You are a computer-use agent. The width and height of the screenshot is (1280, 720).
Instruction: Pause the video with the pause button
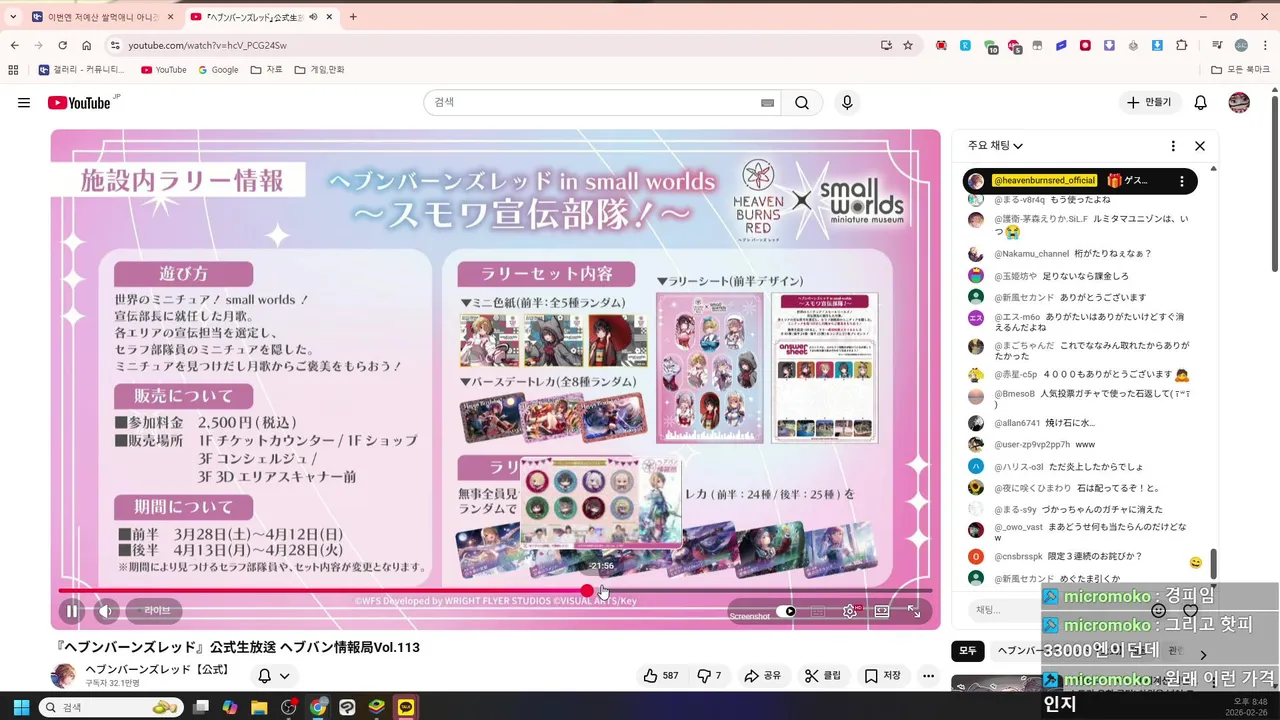click(x=72, y=611)
